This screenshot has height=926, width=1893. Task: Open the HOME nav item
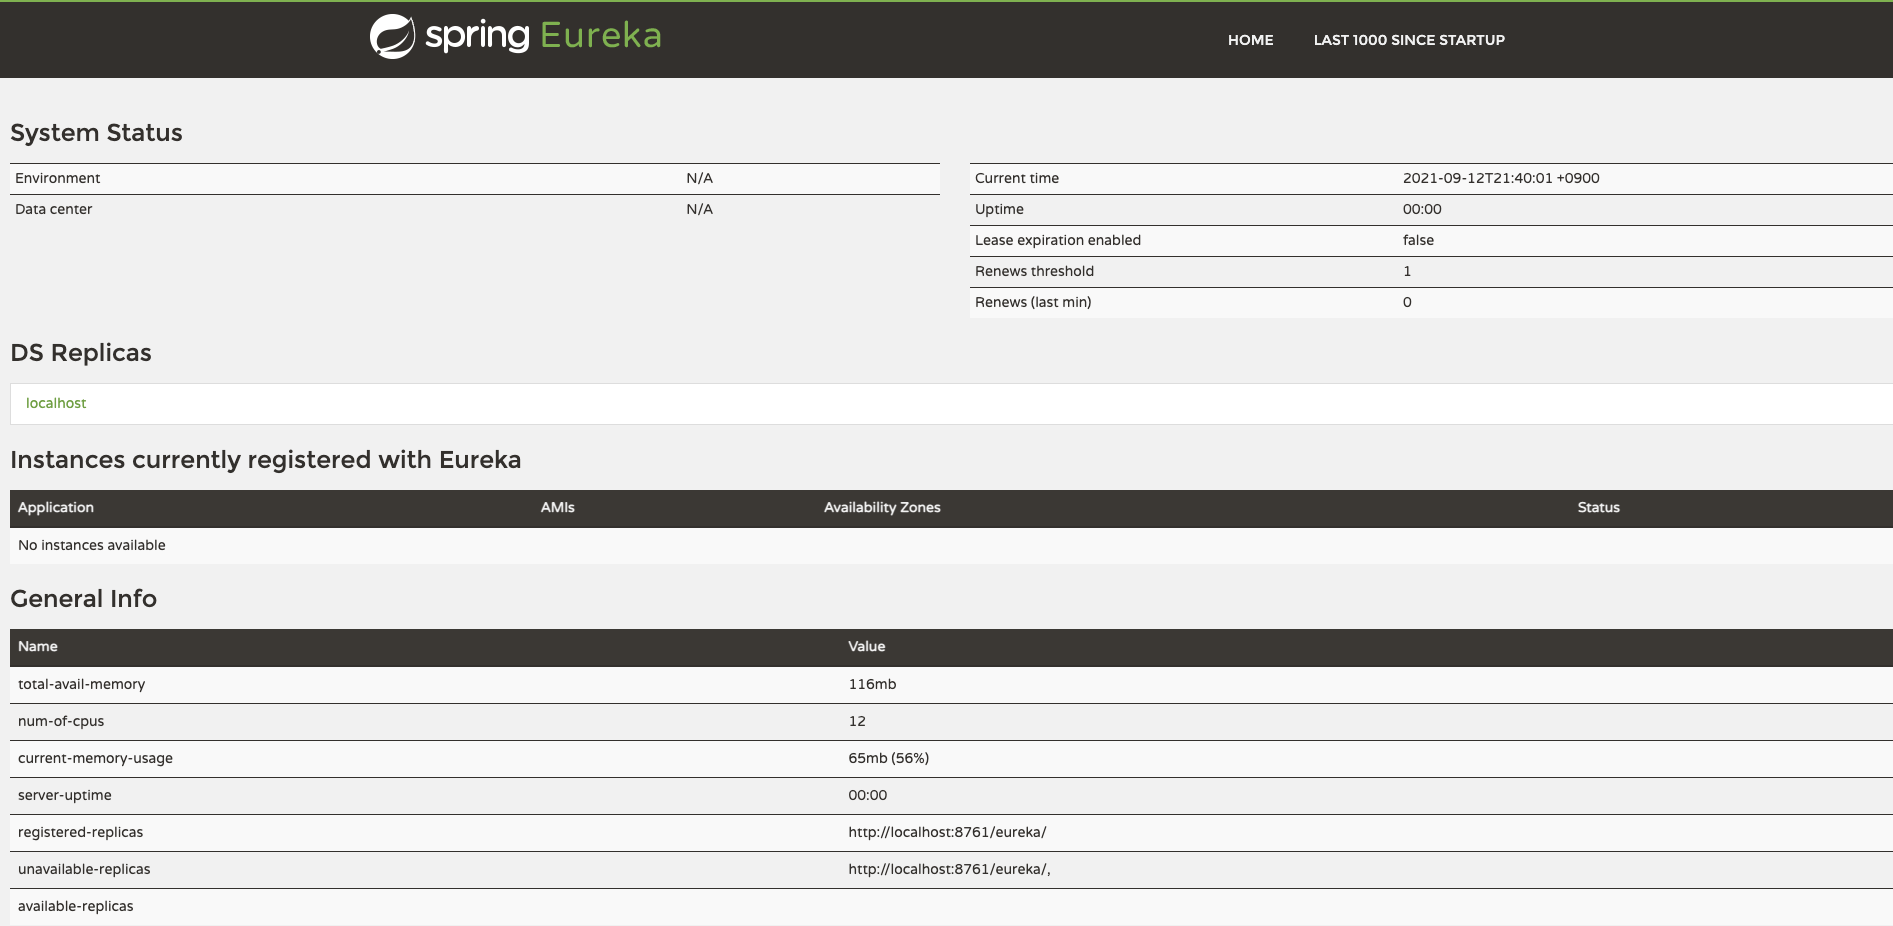(1250, 40)
